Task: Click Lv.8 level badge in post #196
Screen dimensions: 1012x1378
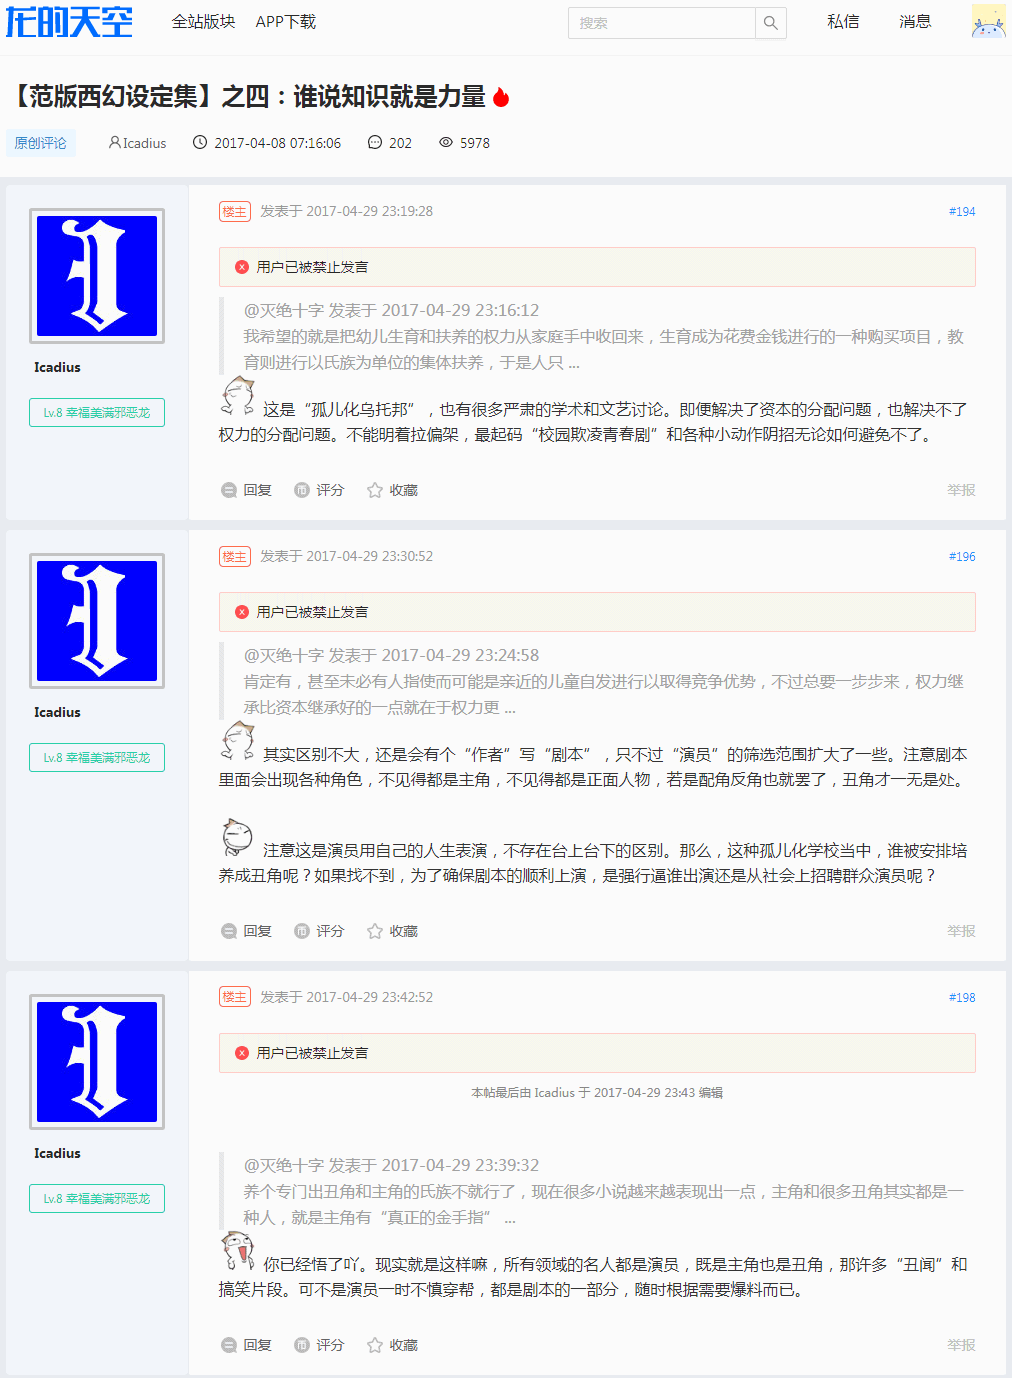Action: (97, 757)
